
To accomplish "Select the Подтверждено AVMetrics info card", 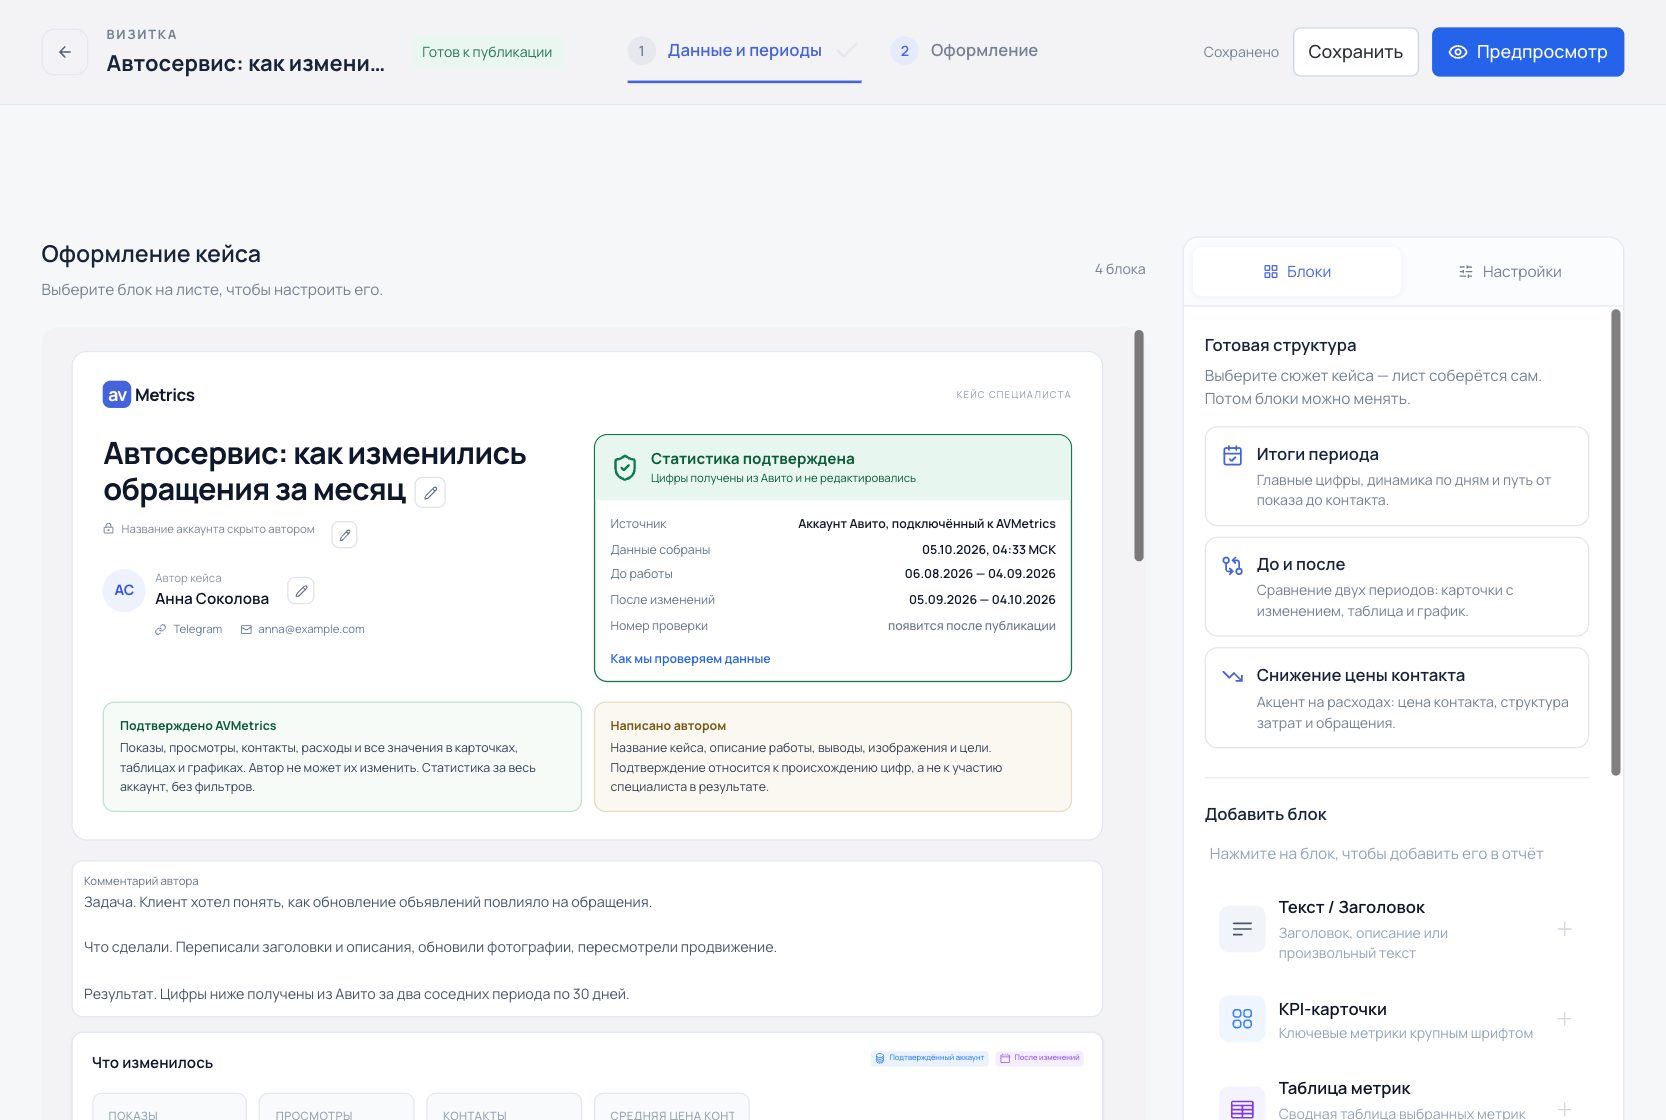I will pos(342,756).
